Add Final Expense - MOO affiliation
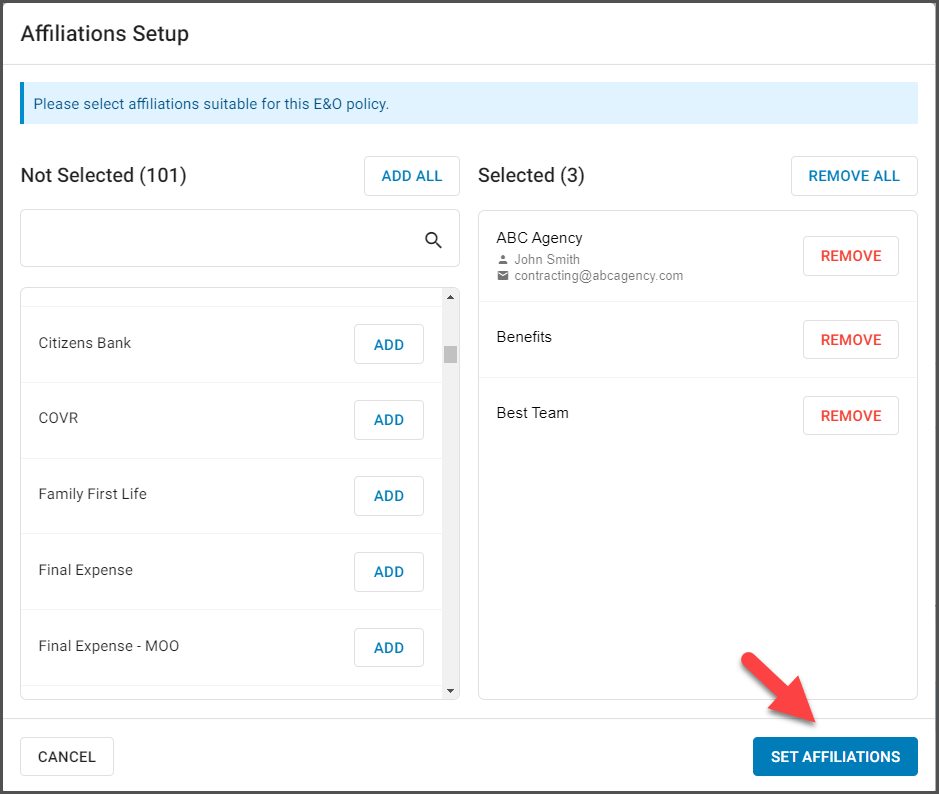This screenshot has height=794, width=939. pyautogui.click(x=389, y=647)
